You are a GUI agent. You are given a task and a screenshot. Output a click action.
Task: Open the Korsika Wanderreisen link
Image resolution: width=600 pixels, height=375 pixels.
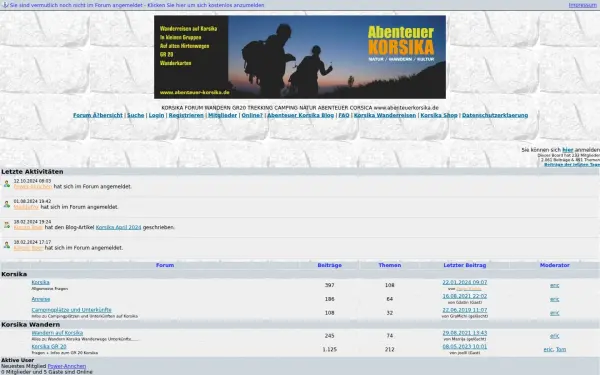[385, 115]
